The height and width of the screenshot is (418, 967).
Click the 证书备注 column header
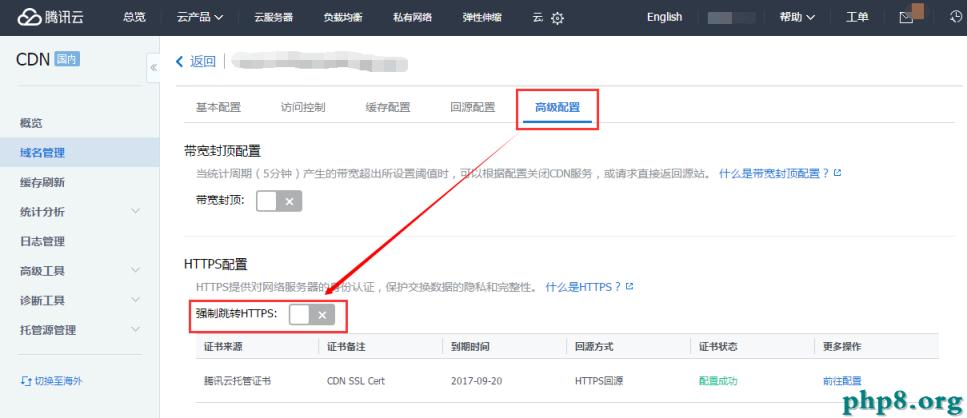[347, 346]
